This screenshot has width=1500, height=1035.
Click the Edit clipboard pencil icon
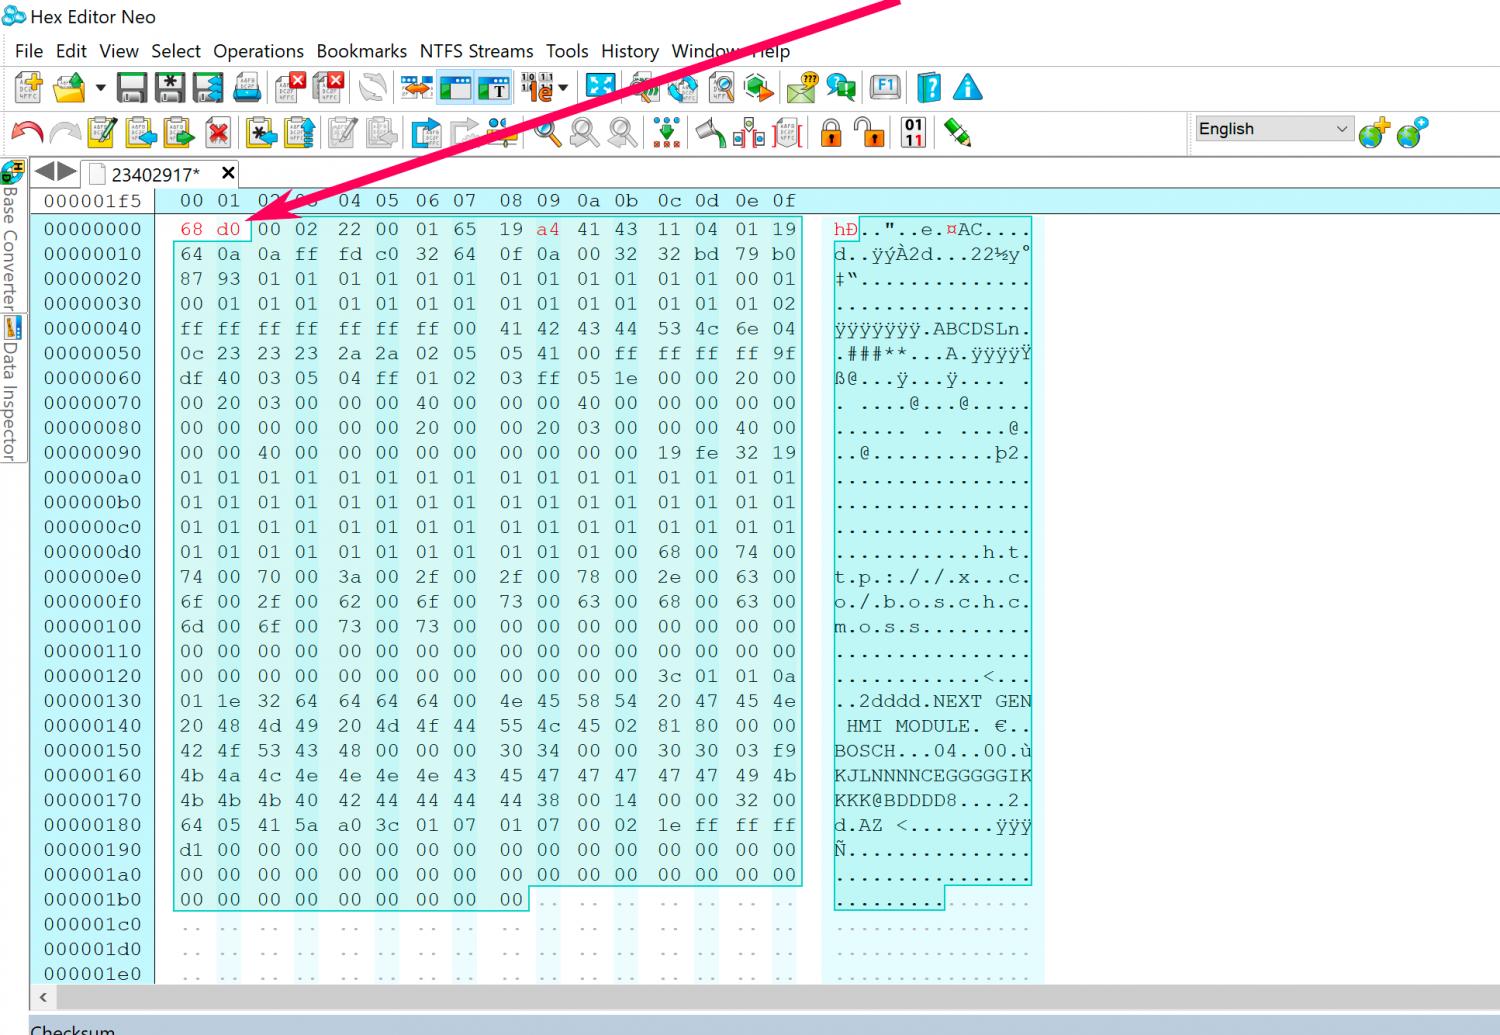[x=102, y=132]
